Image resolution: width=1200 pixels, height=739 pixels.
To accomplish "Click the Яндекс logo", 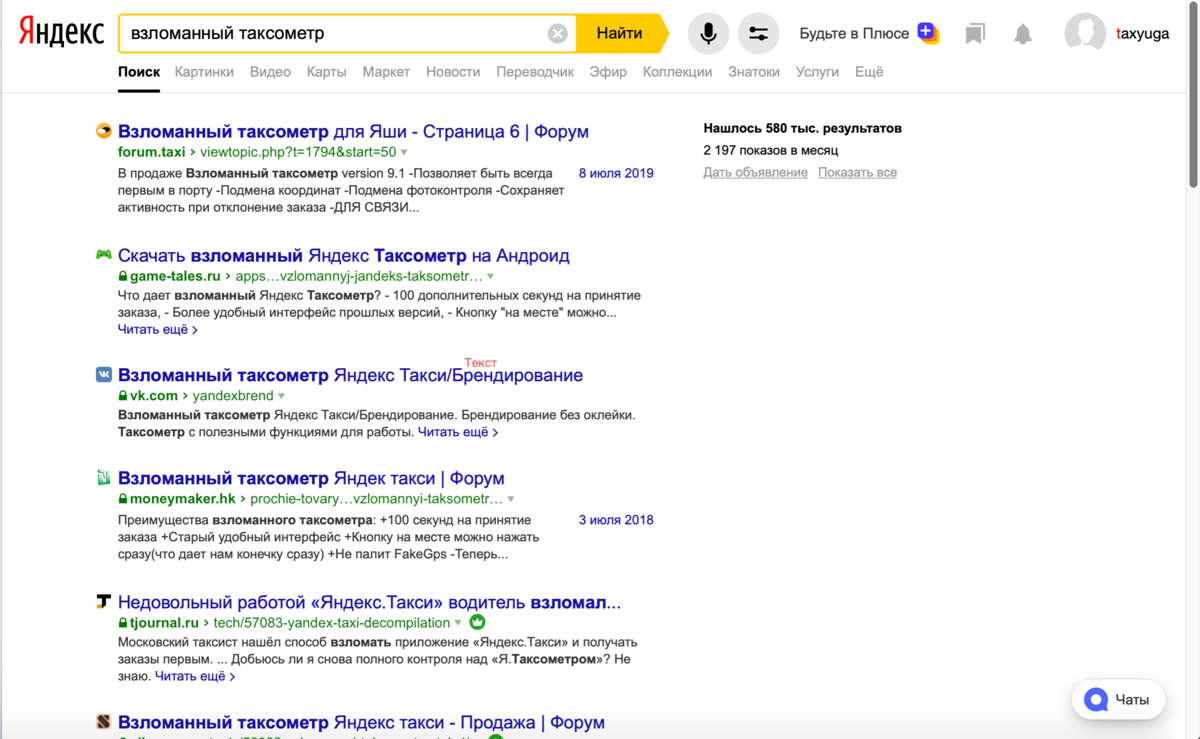I will point(61,33).
